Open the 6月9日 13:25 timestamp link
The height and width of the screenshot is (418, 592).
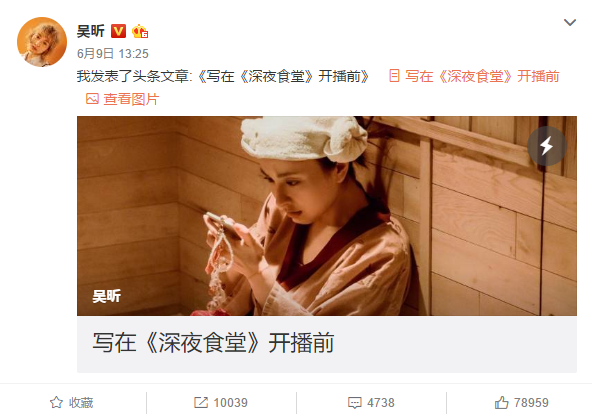[x=113, y=54]
